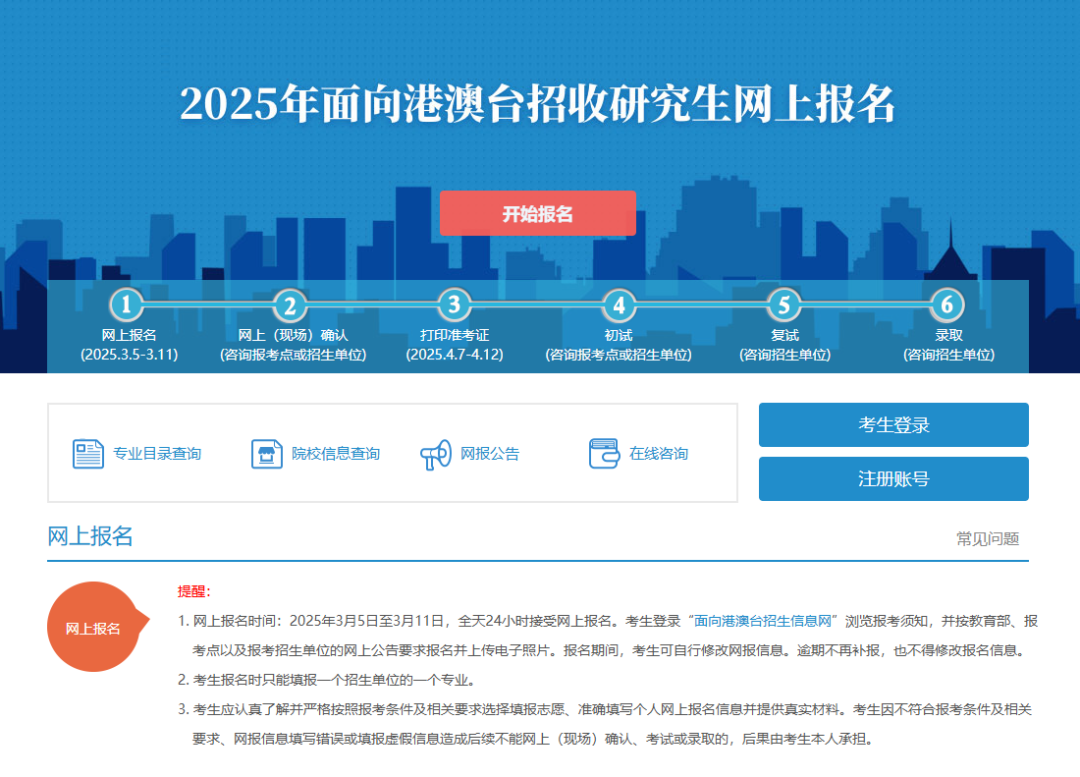Click the 专业目录查询 document icon

click(x=88, y=454)
